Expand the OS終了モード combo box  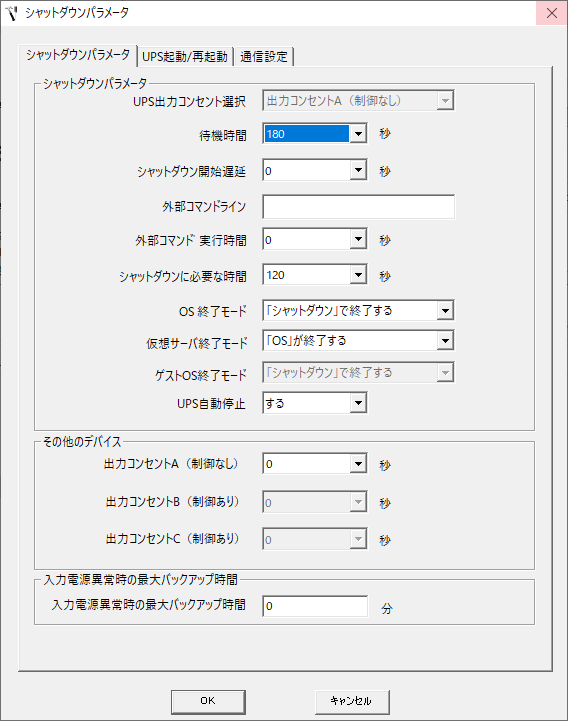pos(445,310)
